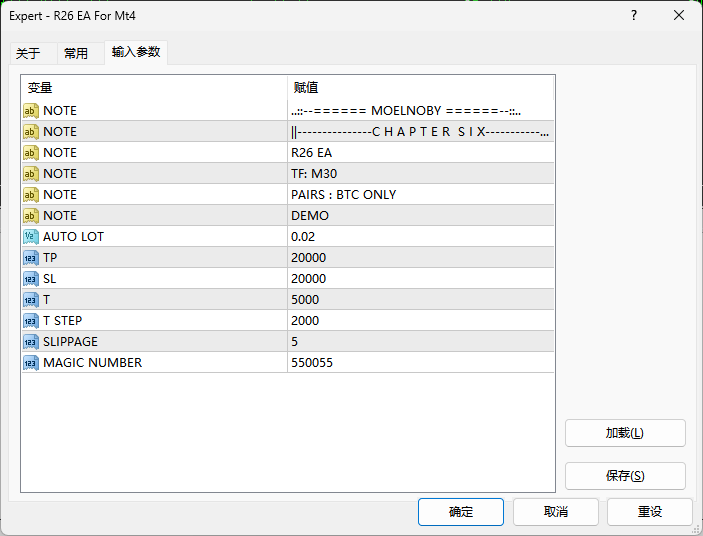Select the 输入参数 tab
This screenshot has width=703, height=536.
[x=136, y=53]
